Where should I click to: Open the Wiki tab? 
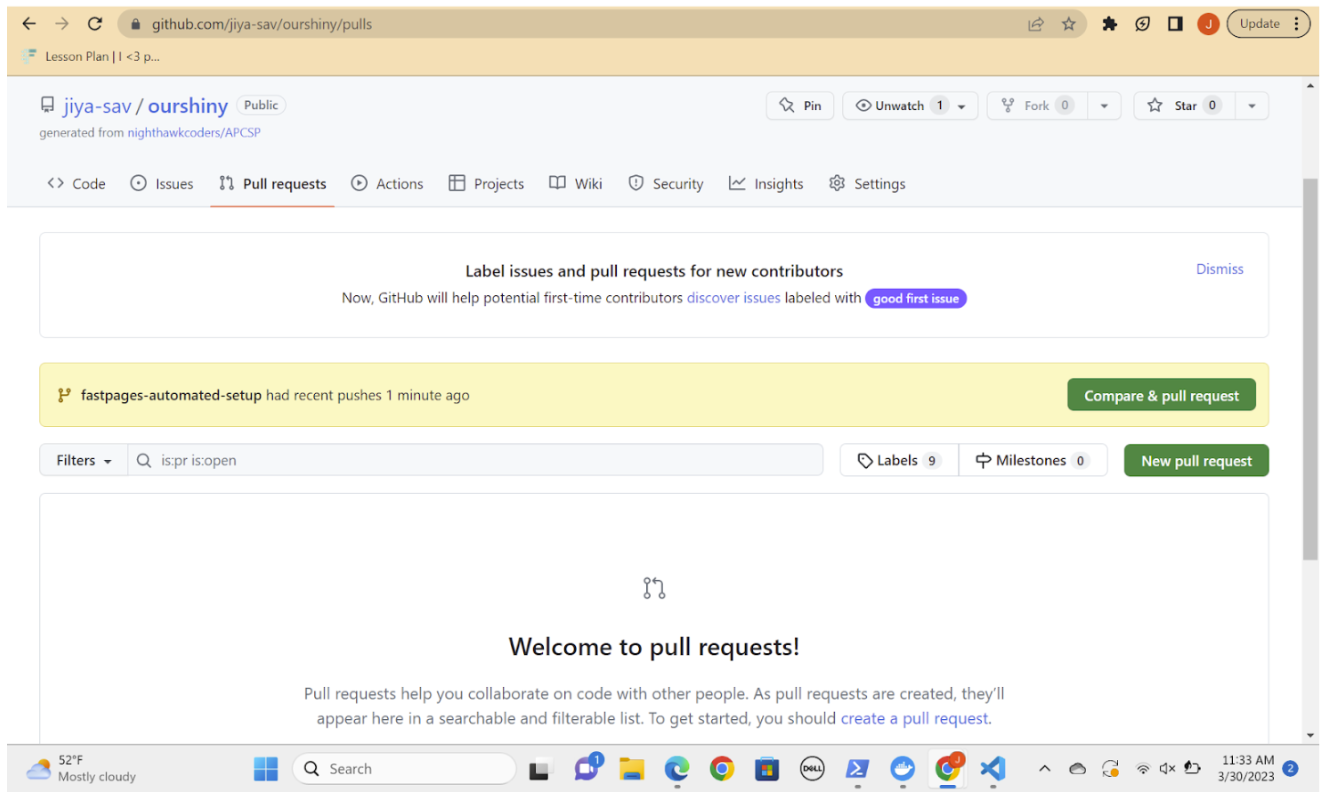pyautogui.click(x=576, y=184)
